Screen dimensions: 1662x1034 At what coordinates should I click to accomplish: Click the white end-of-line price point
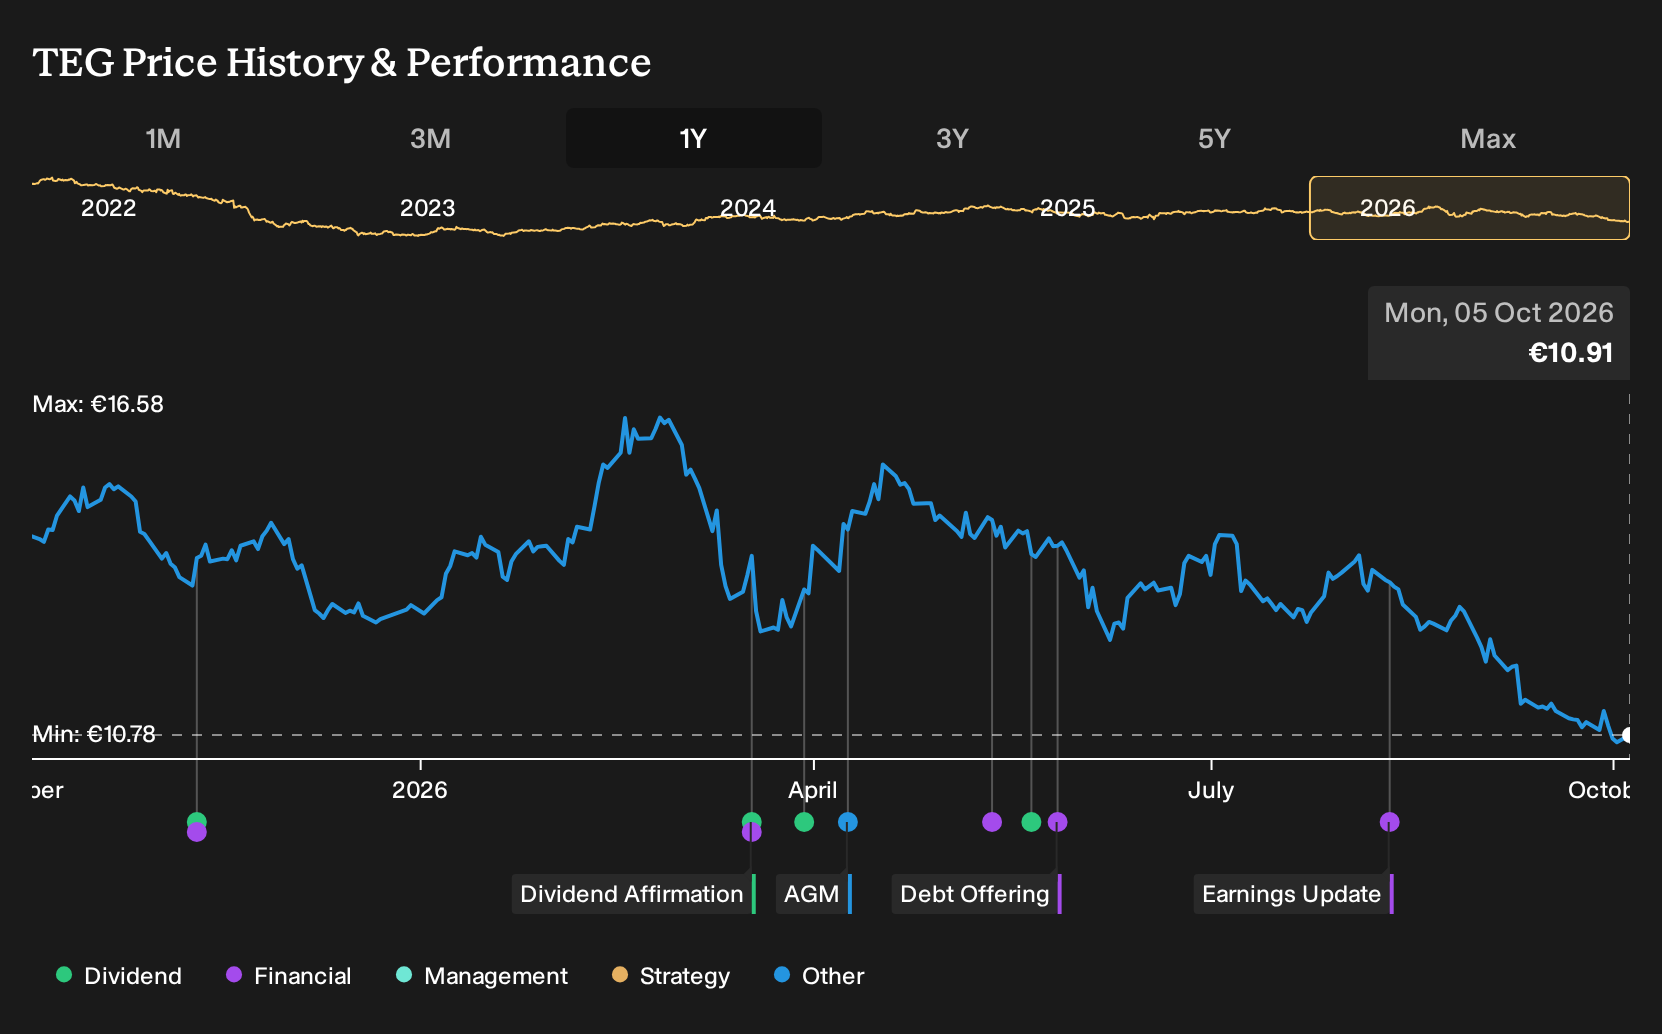tap(1627, 735)
